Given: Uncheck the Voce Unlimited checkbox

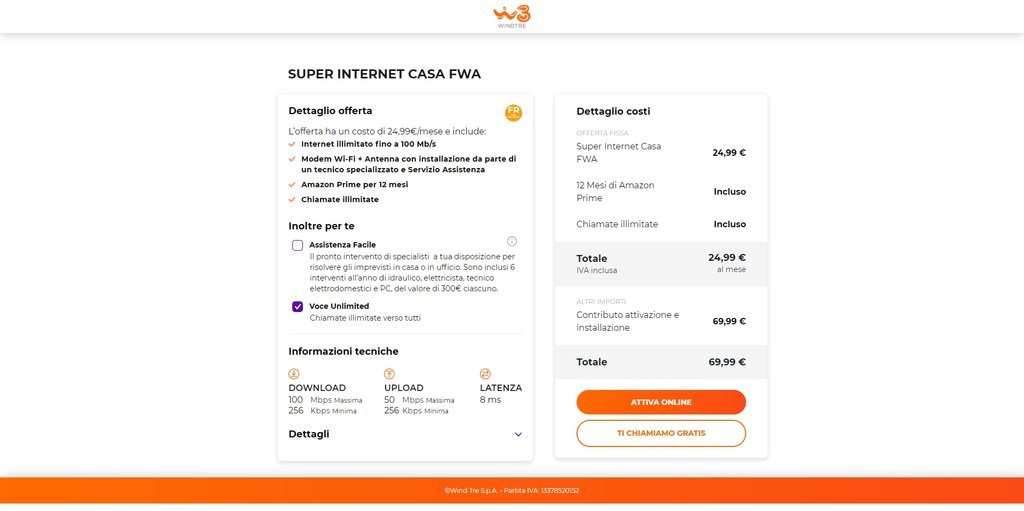Looking at the screenshot, I should [x=298, y=307].
